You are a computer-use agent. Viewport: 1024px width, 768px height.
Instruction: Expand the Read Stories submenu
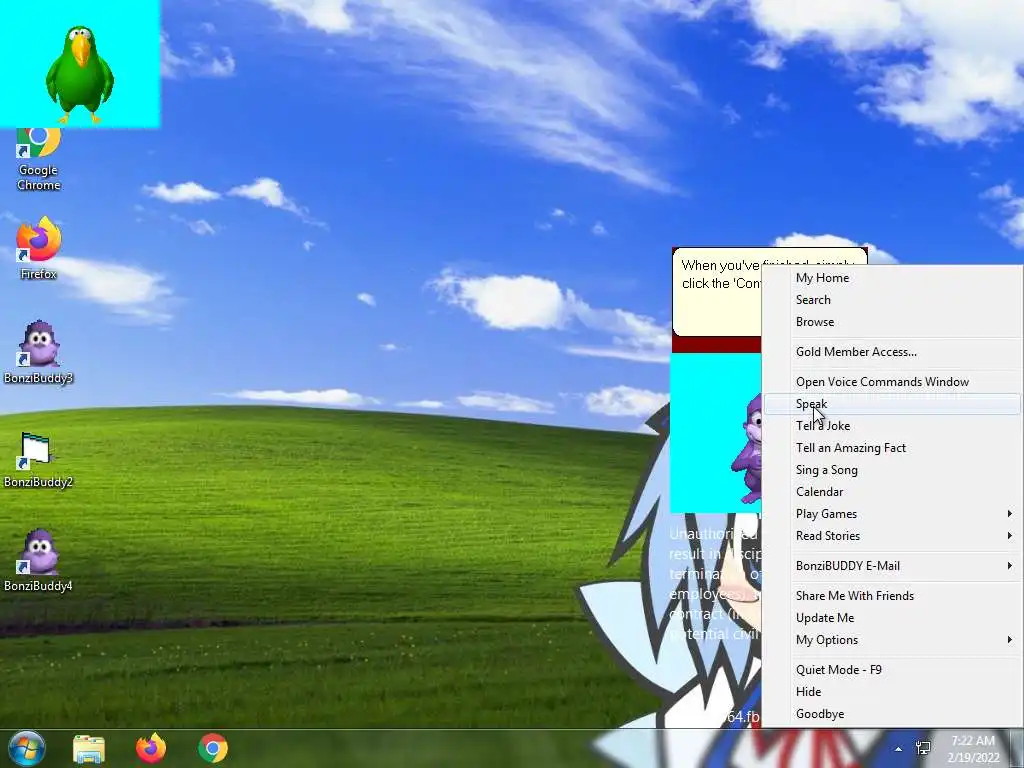coord(891,536)
